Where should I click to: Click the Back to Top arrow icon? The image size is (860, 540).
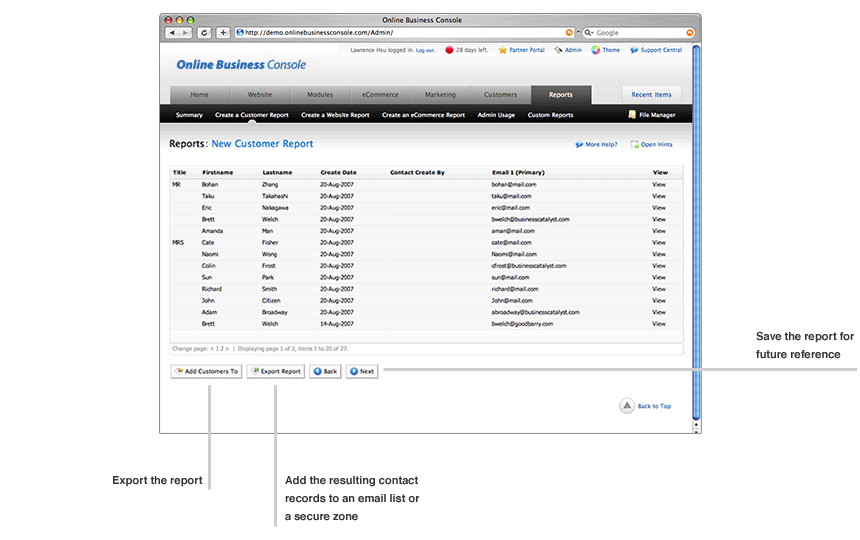coord(626,406)
